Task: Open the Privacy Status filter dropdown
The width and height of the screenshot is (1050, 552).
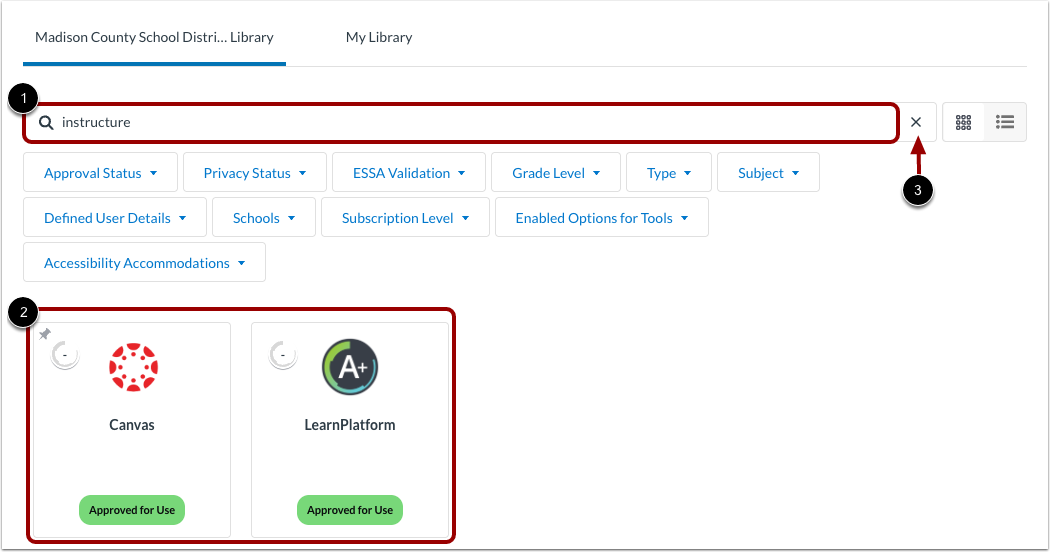Action: [x=254, y=173]
